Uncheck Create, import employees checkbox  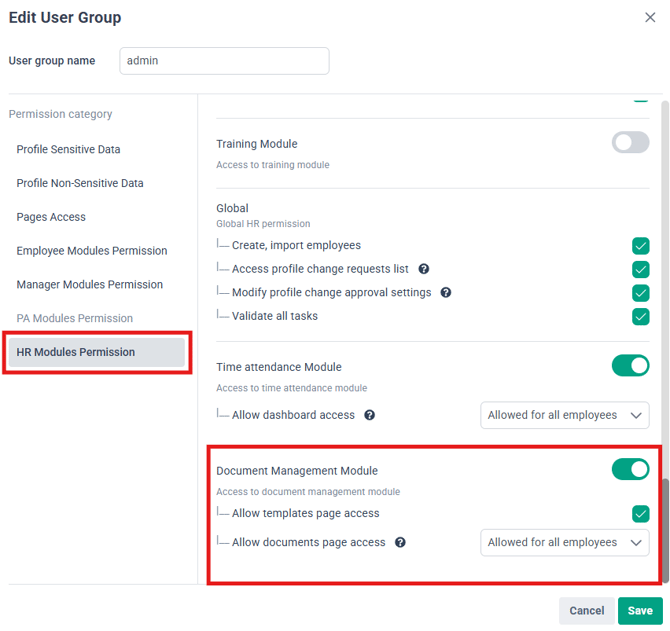(641, 246)
